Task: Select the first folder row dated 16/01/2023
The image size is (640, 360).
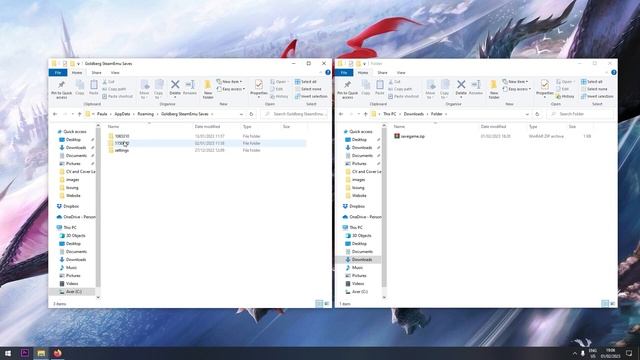Action: point(207,136)
